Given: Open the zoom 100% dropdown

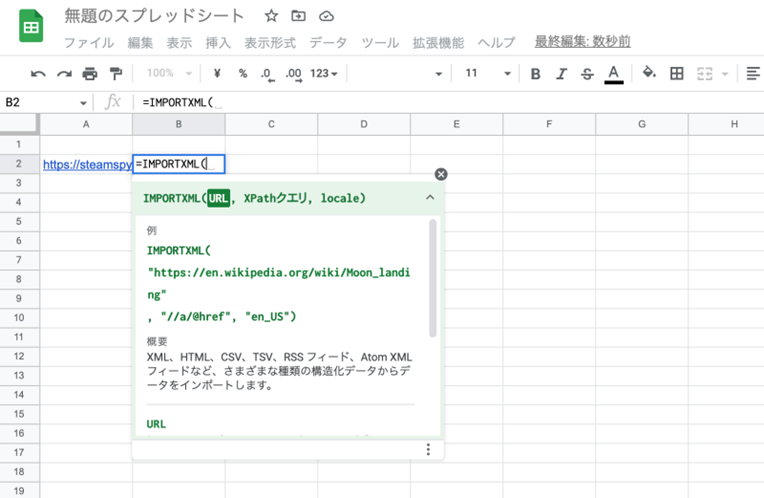Looking at the screenshot, I should tap(169, 73).
